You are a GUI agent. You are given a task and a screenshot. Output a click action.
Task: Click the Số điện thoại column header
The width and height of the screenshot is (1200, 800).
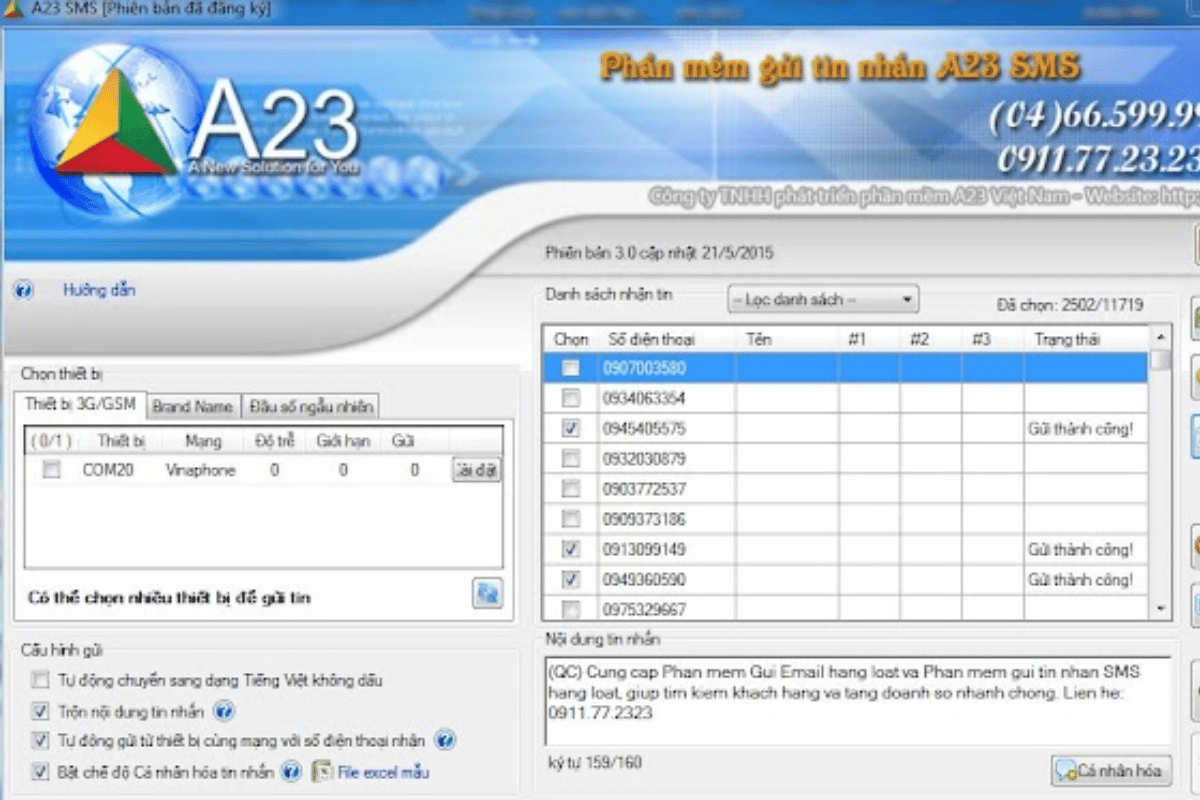pyautogui.click(x=668, y=340)
